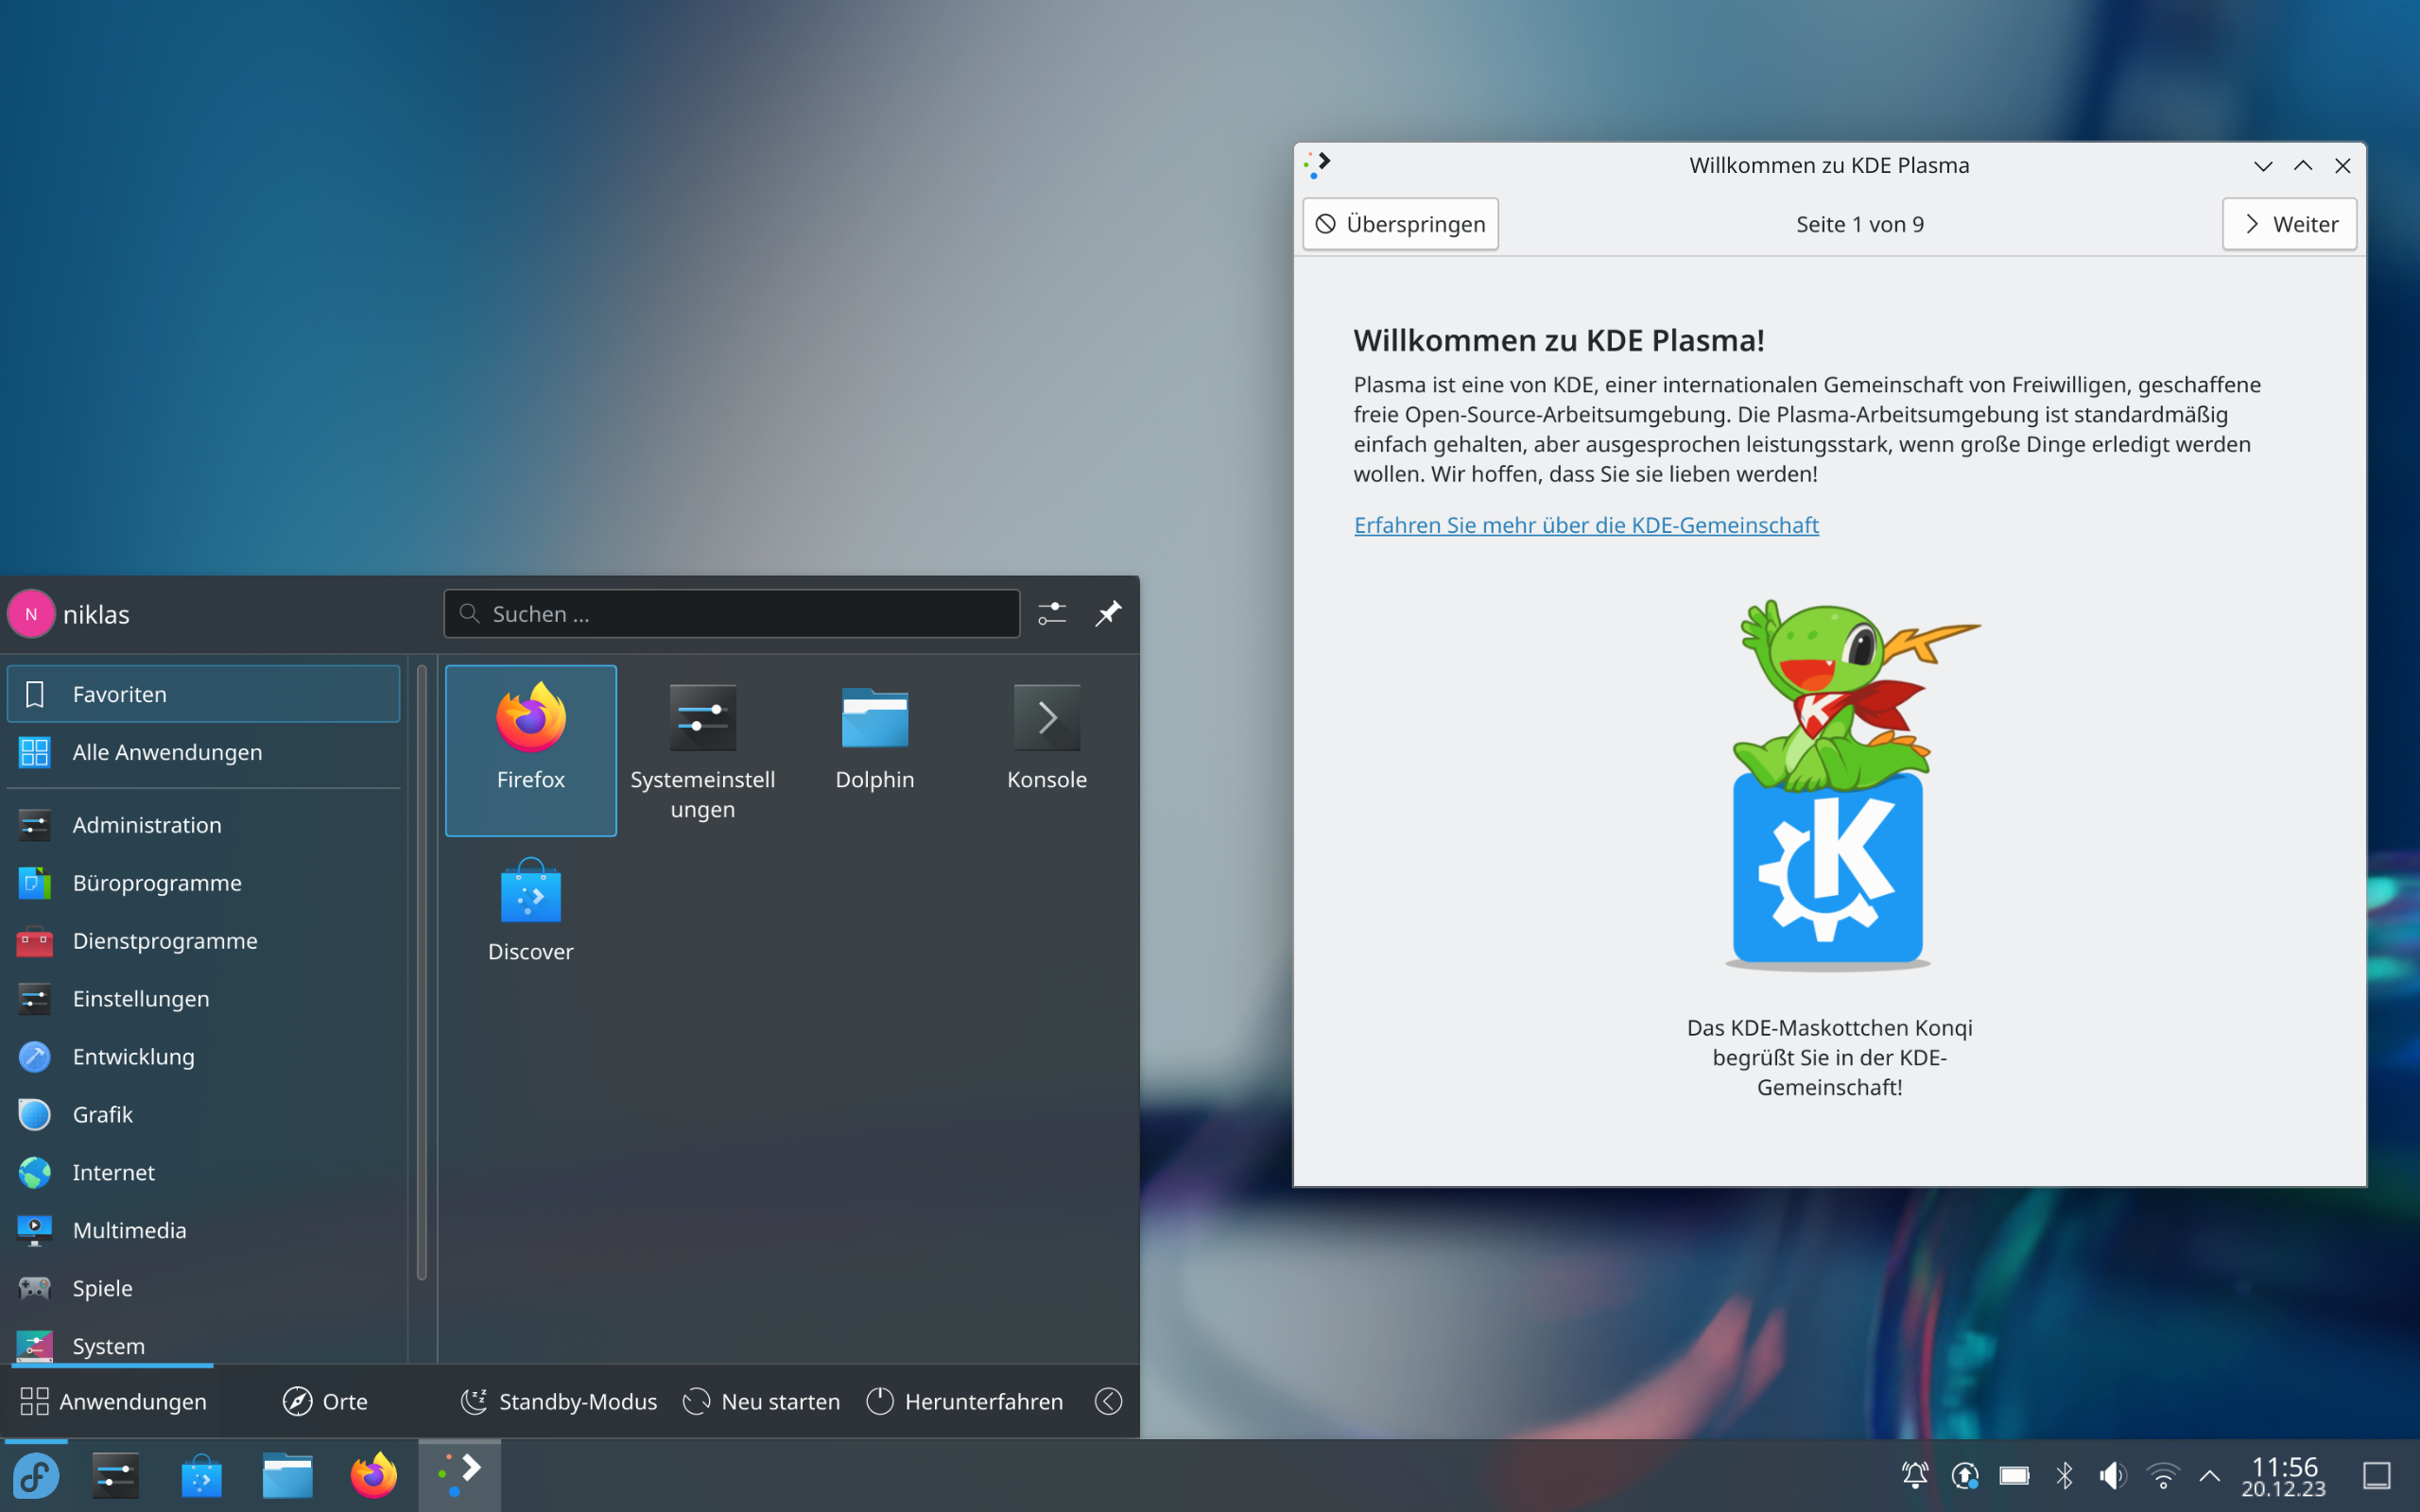Viewport: 2420px width, 1512px height.
Task: Click the Bluetooth tray icon
Action: tap(2064, 1475)
